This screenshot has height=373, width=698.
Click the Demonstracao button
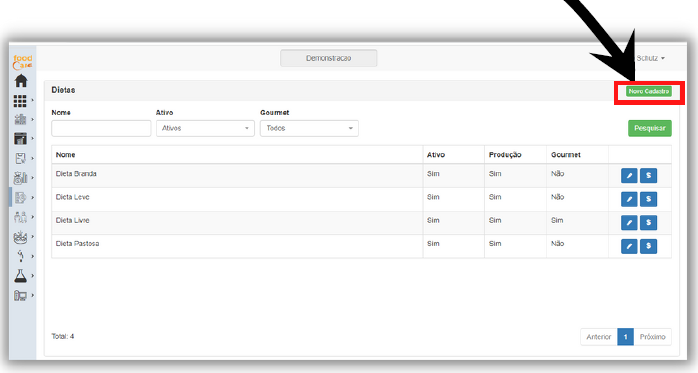pos(329,58)
